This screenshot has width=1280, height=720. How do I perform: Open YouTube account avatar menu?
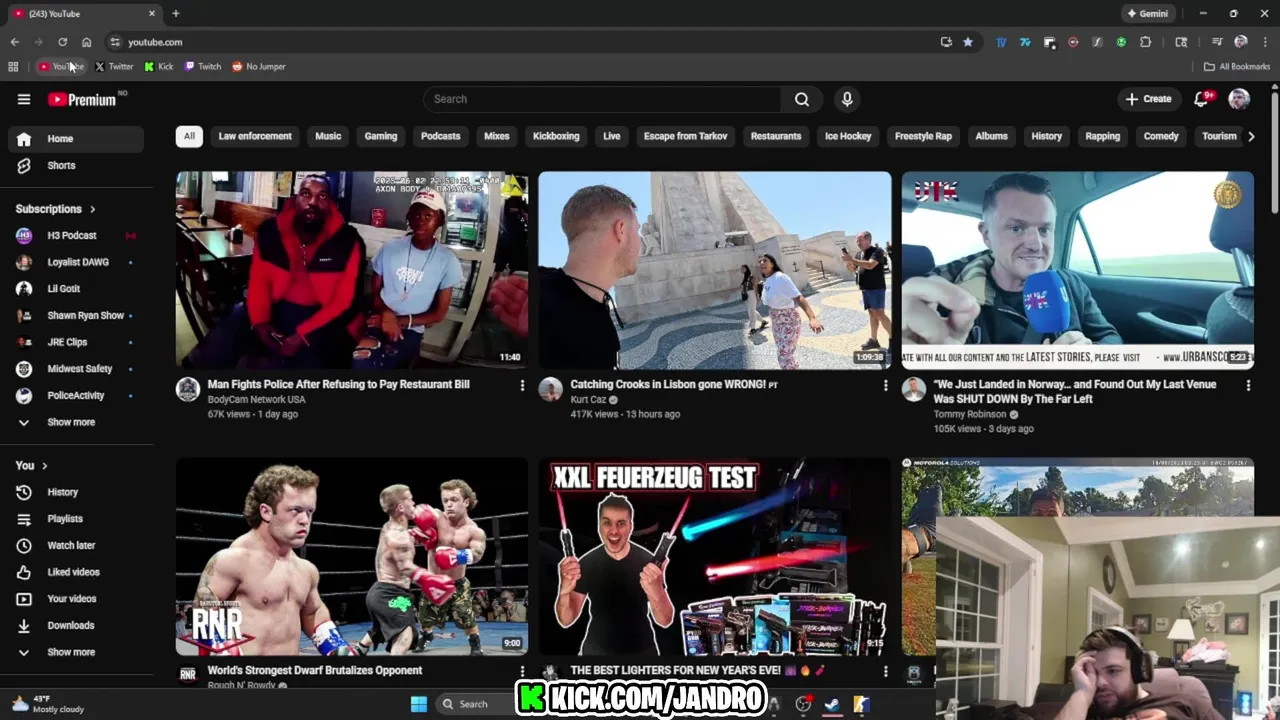click(x=1239, y=99)
